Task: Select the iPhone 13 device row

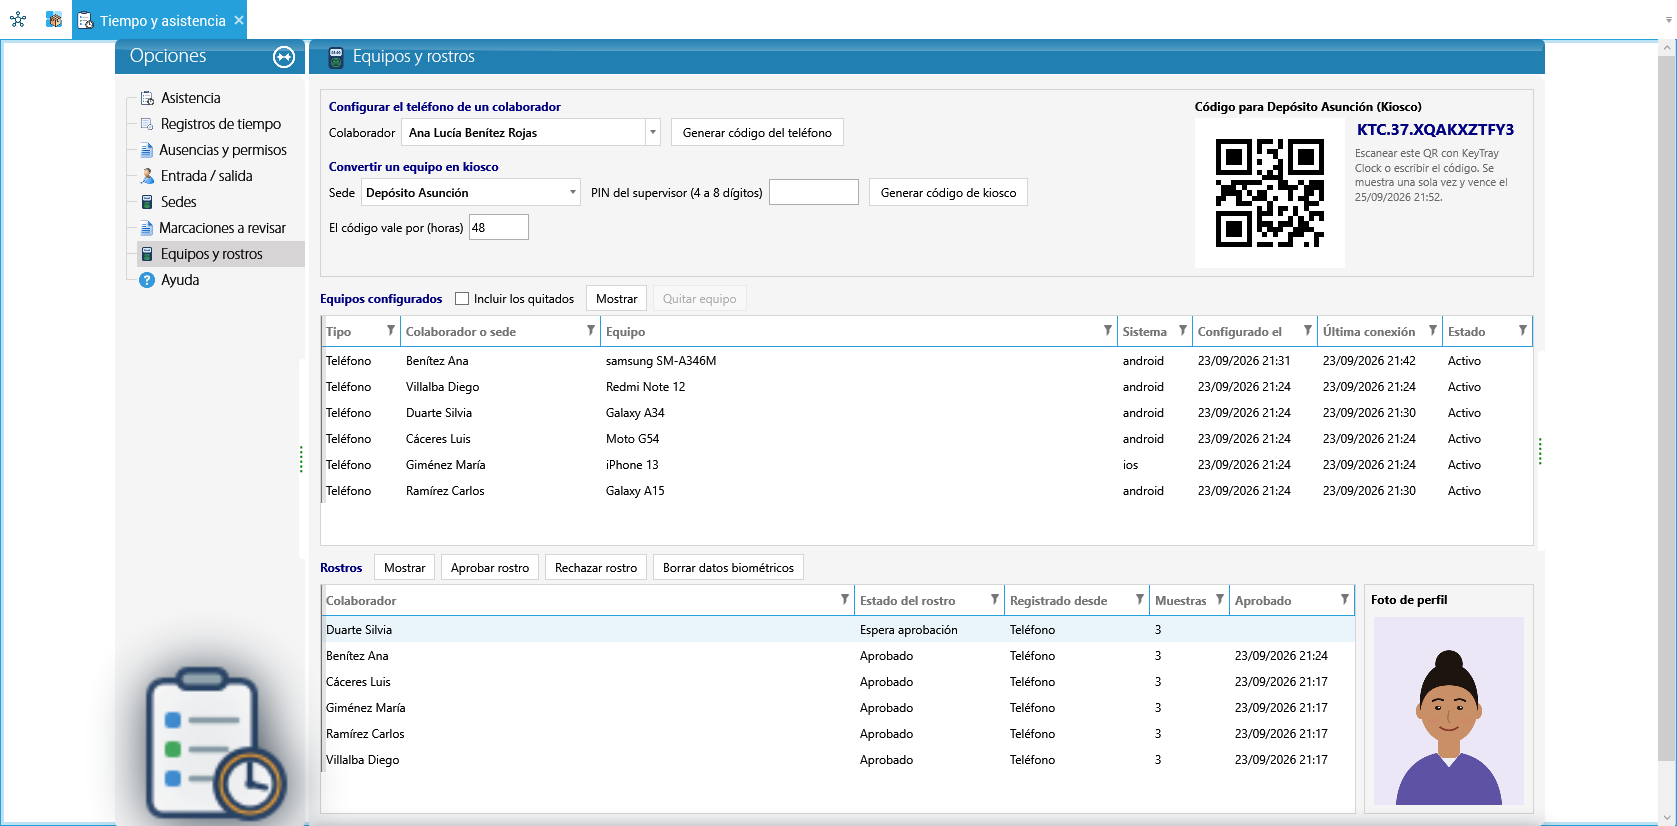Action: coord(926,465)
